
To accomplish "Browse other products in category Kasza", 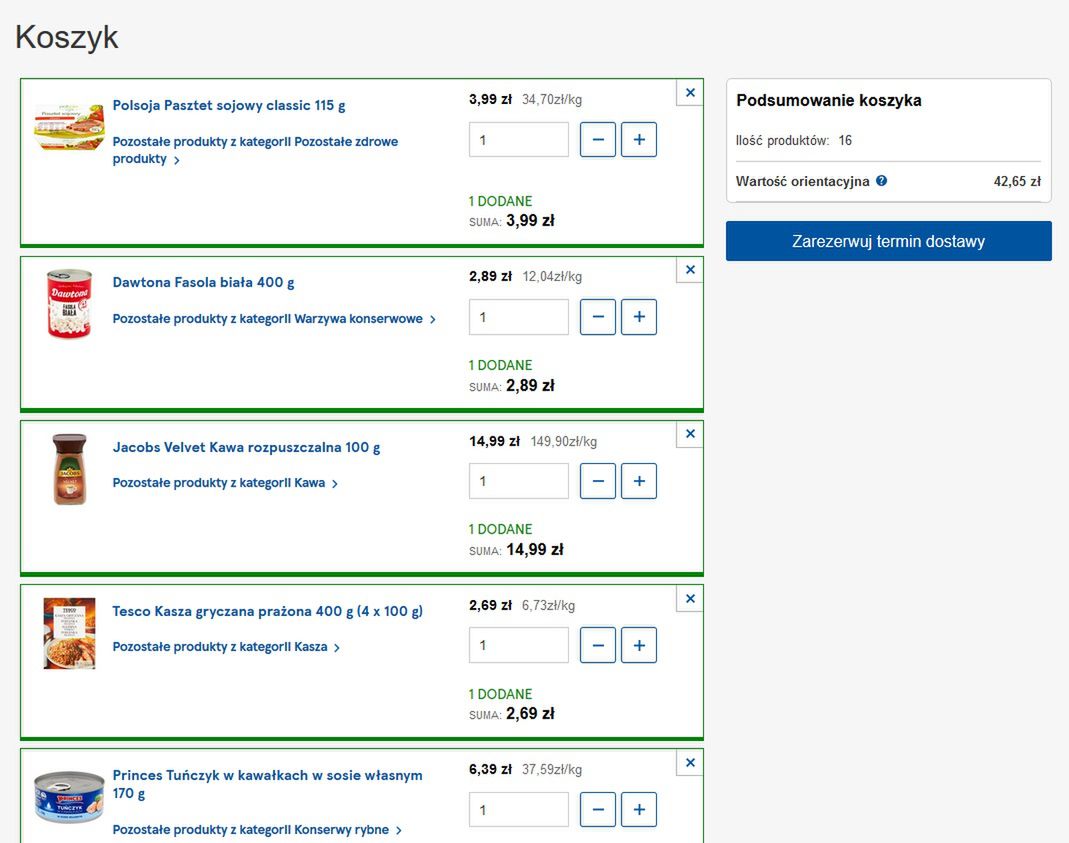I will point(226,647).
